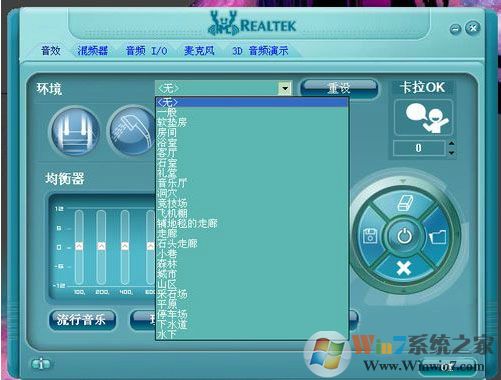Adjust the 400 Hz equalizer slider

tap(125, 246)
